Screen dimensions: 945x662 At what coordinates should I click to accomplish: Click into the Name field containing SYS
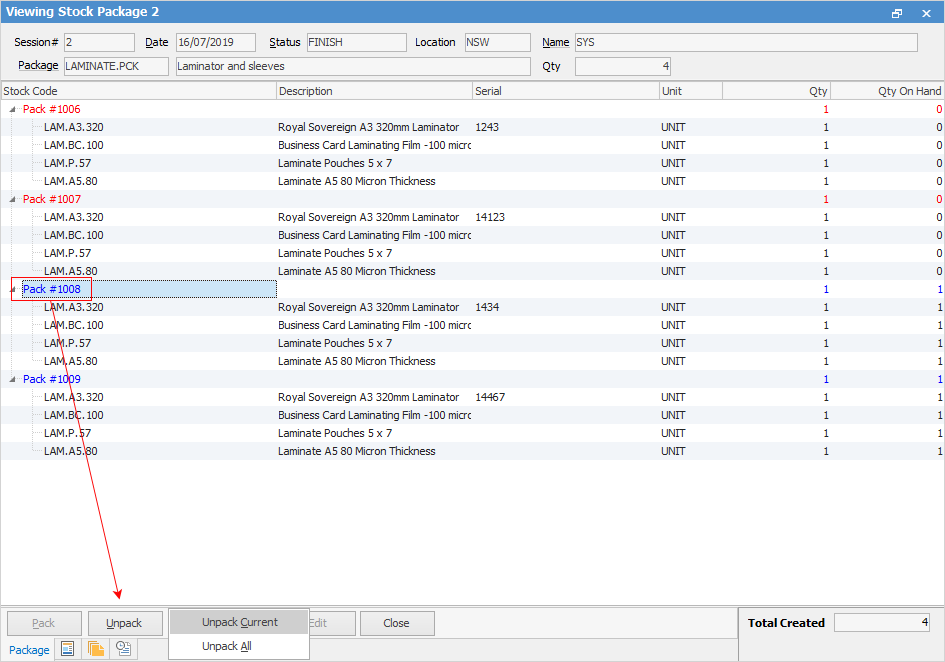click(x=744, y=43)
